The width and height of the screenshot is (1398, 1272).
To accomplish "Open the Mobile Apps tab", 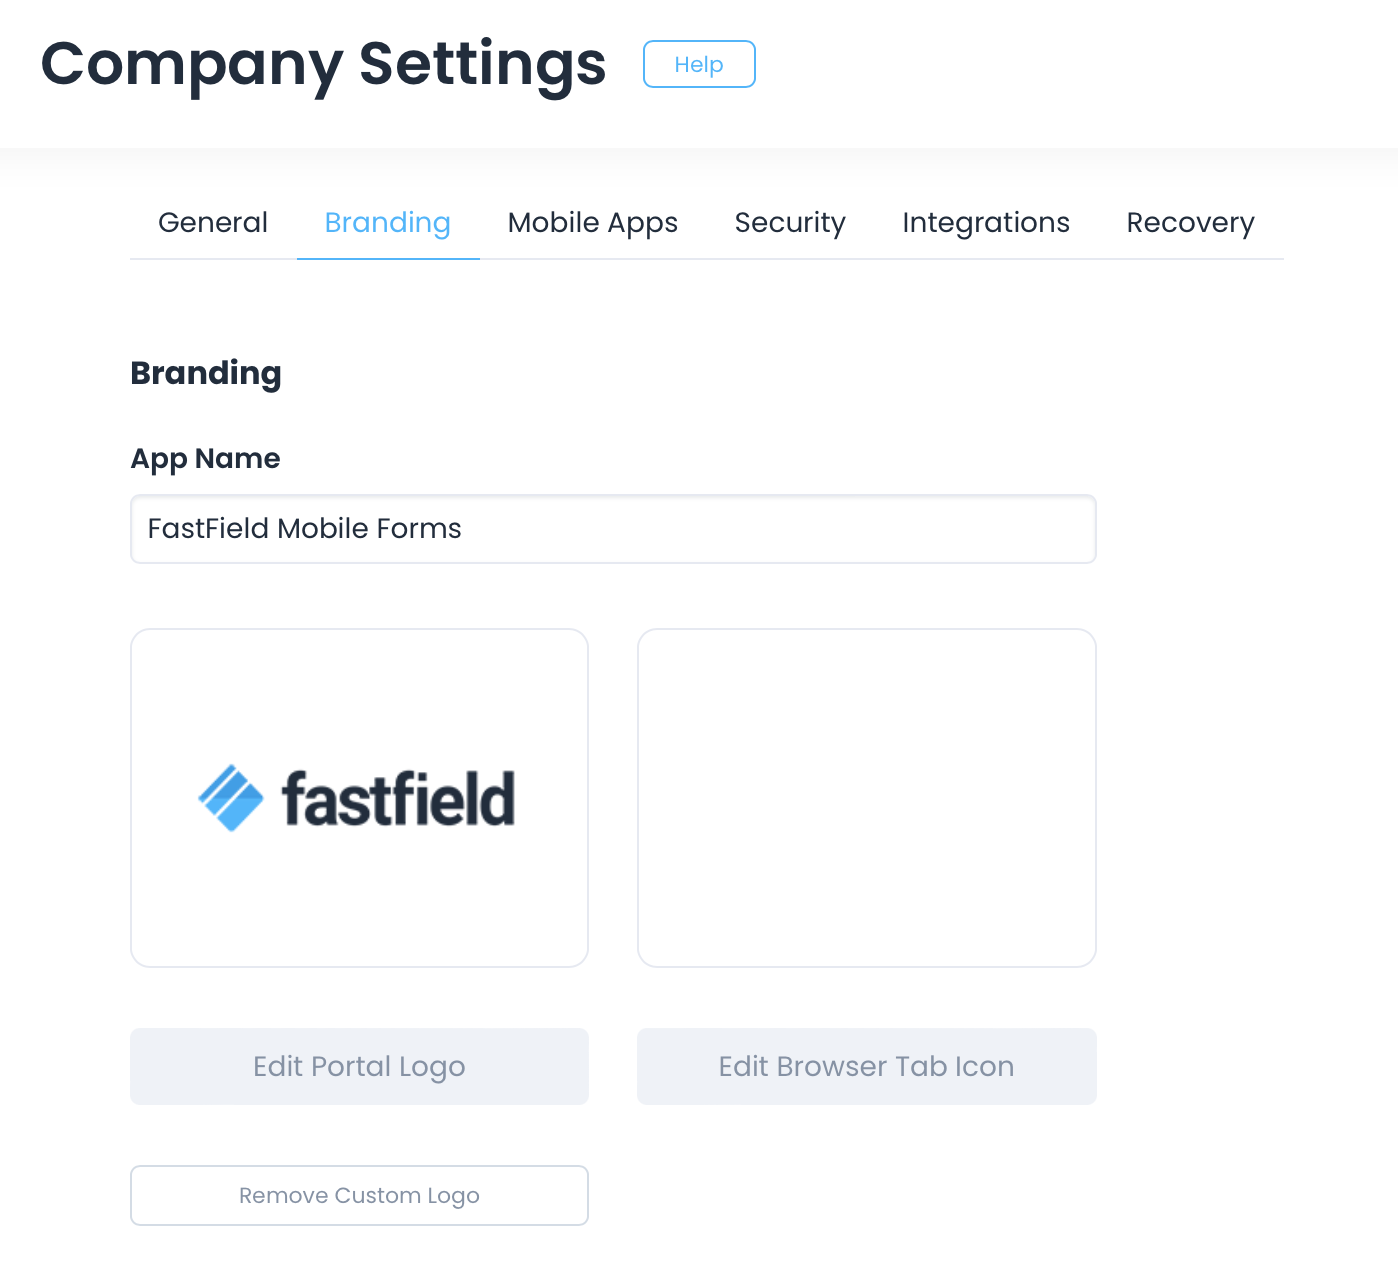I will tap(593, 222).
